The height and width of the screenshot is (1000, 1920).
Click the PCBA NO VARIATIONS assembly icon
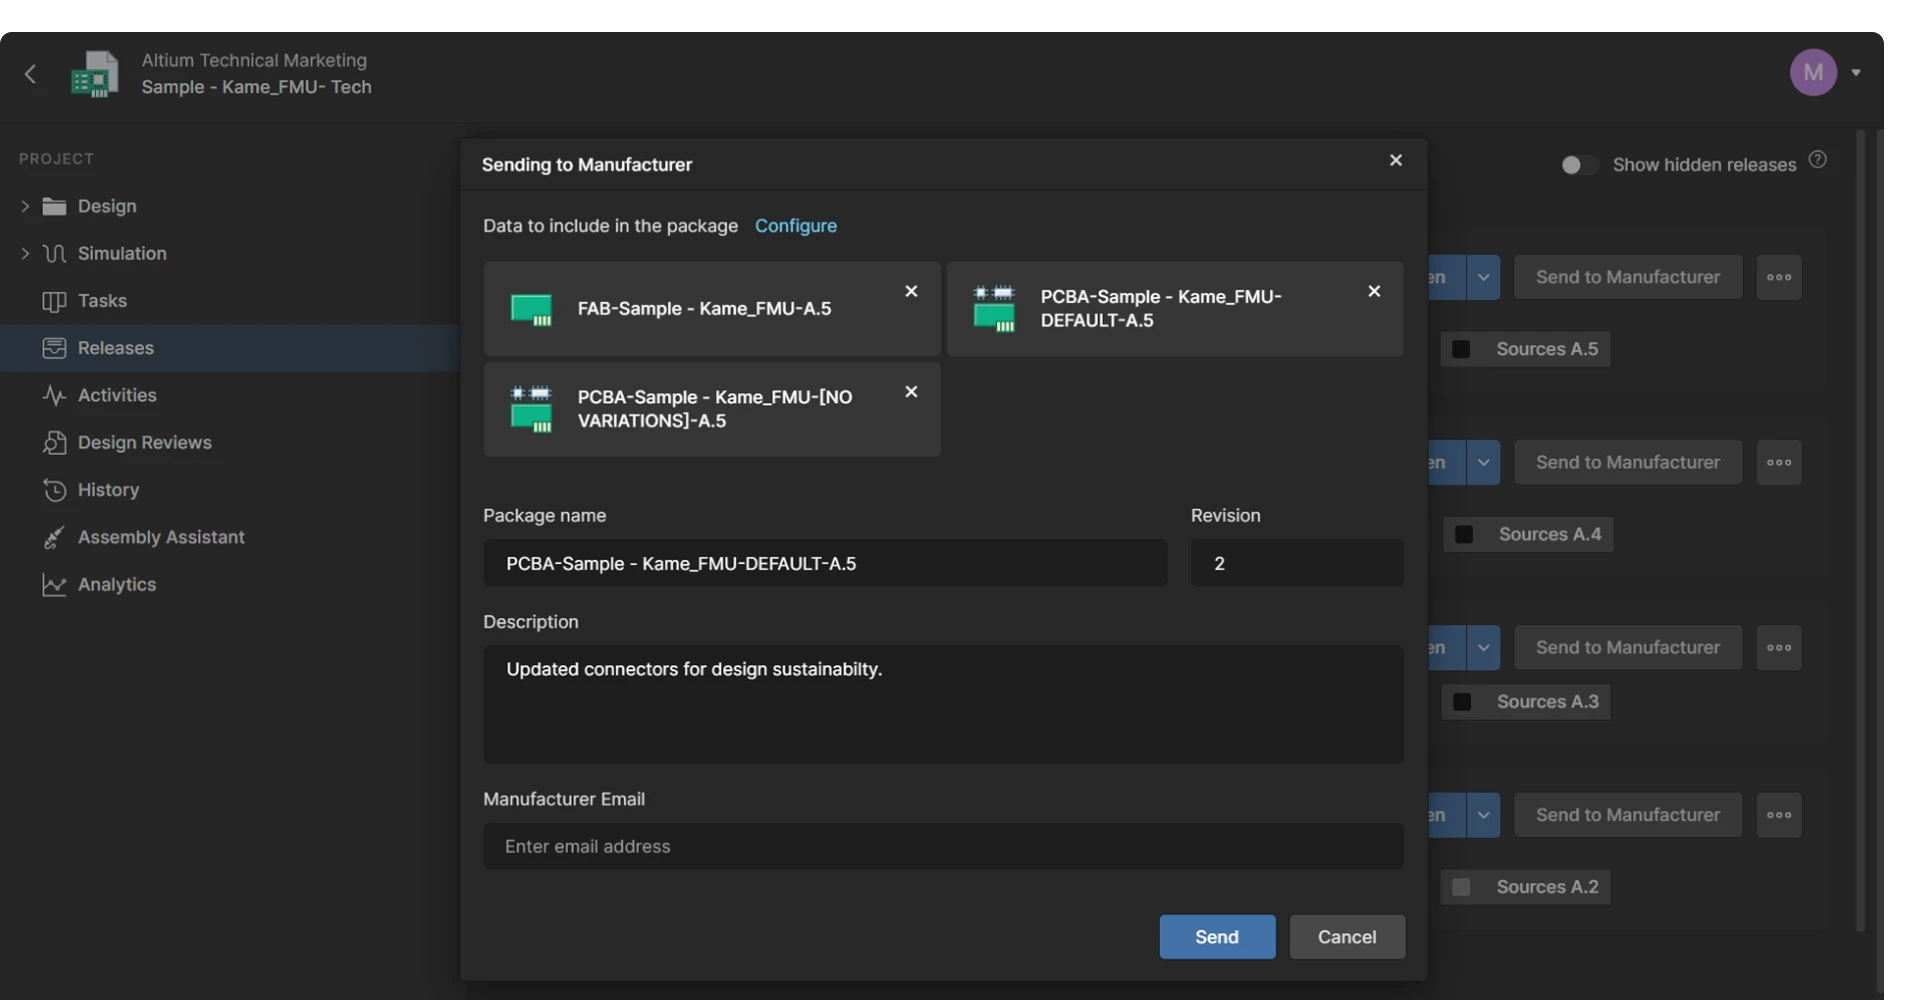coord(531,409)
